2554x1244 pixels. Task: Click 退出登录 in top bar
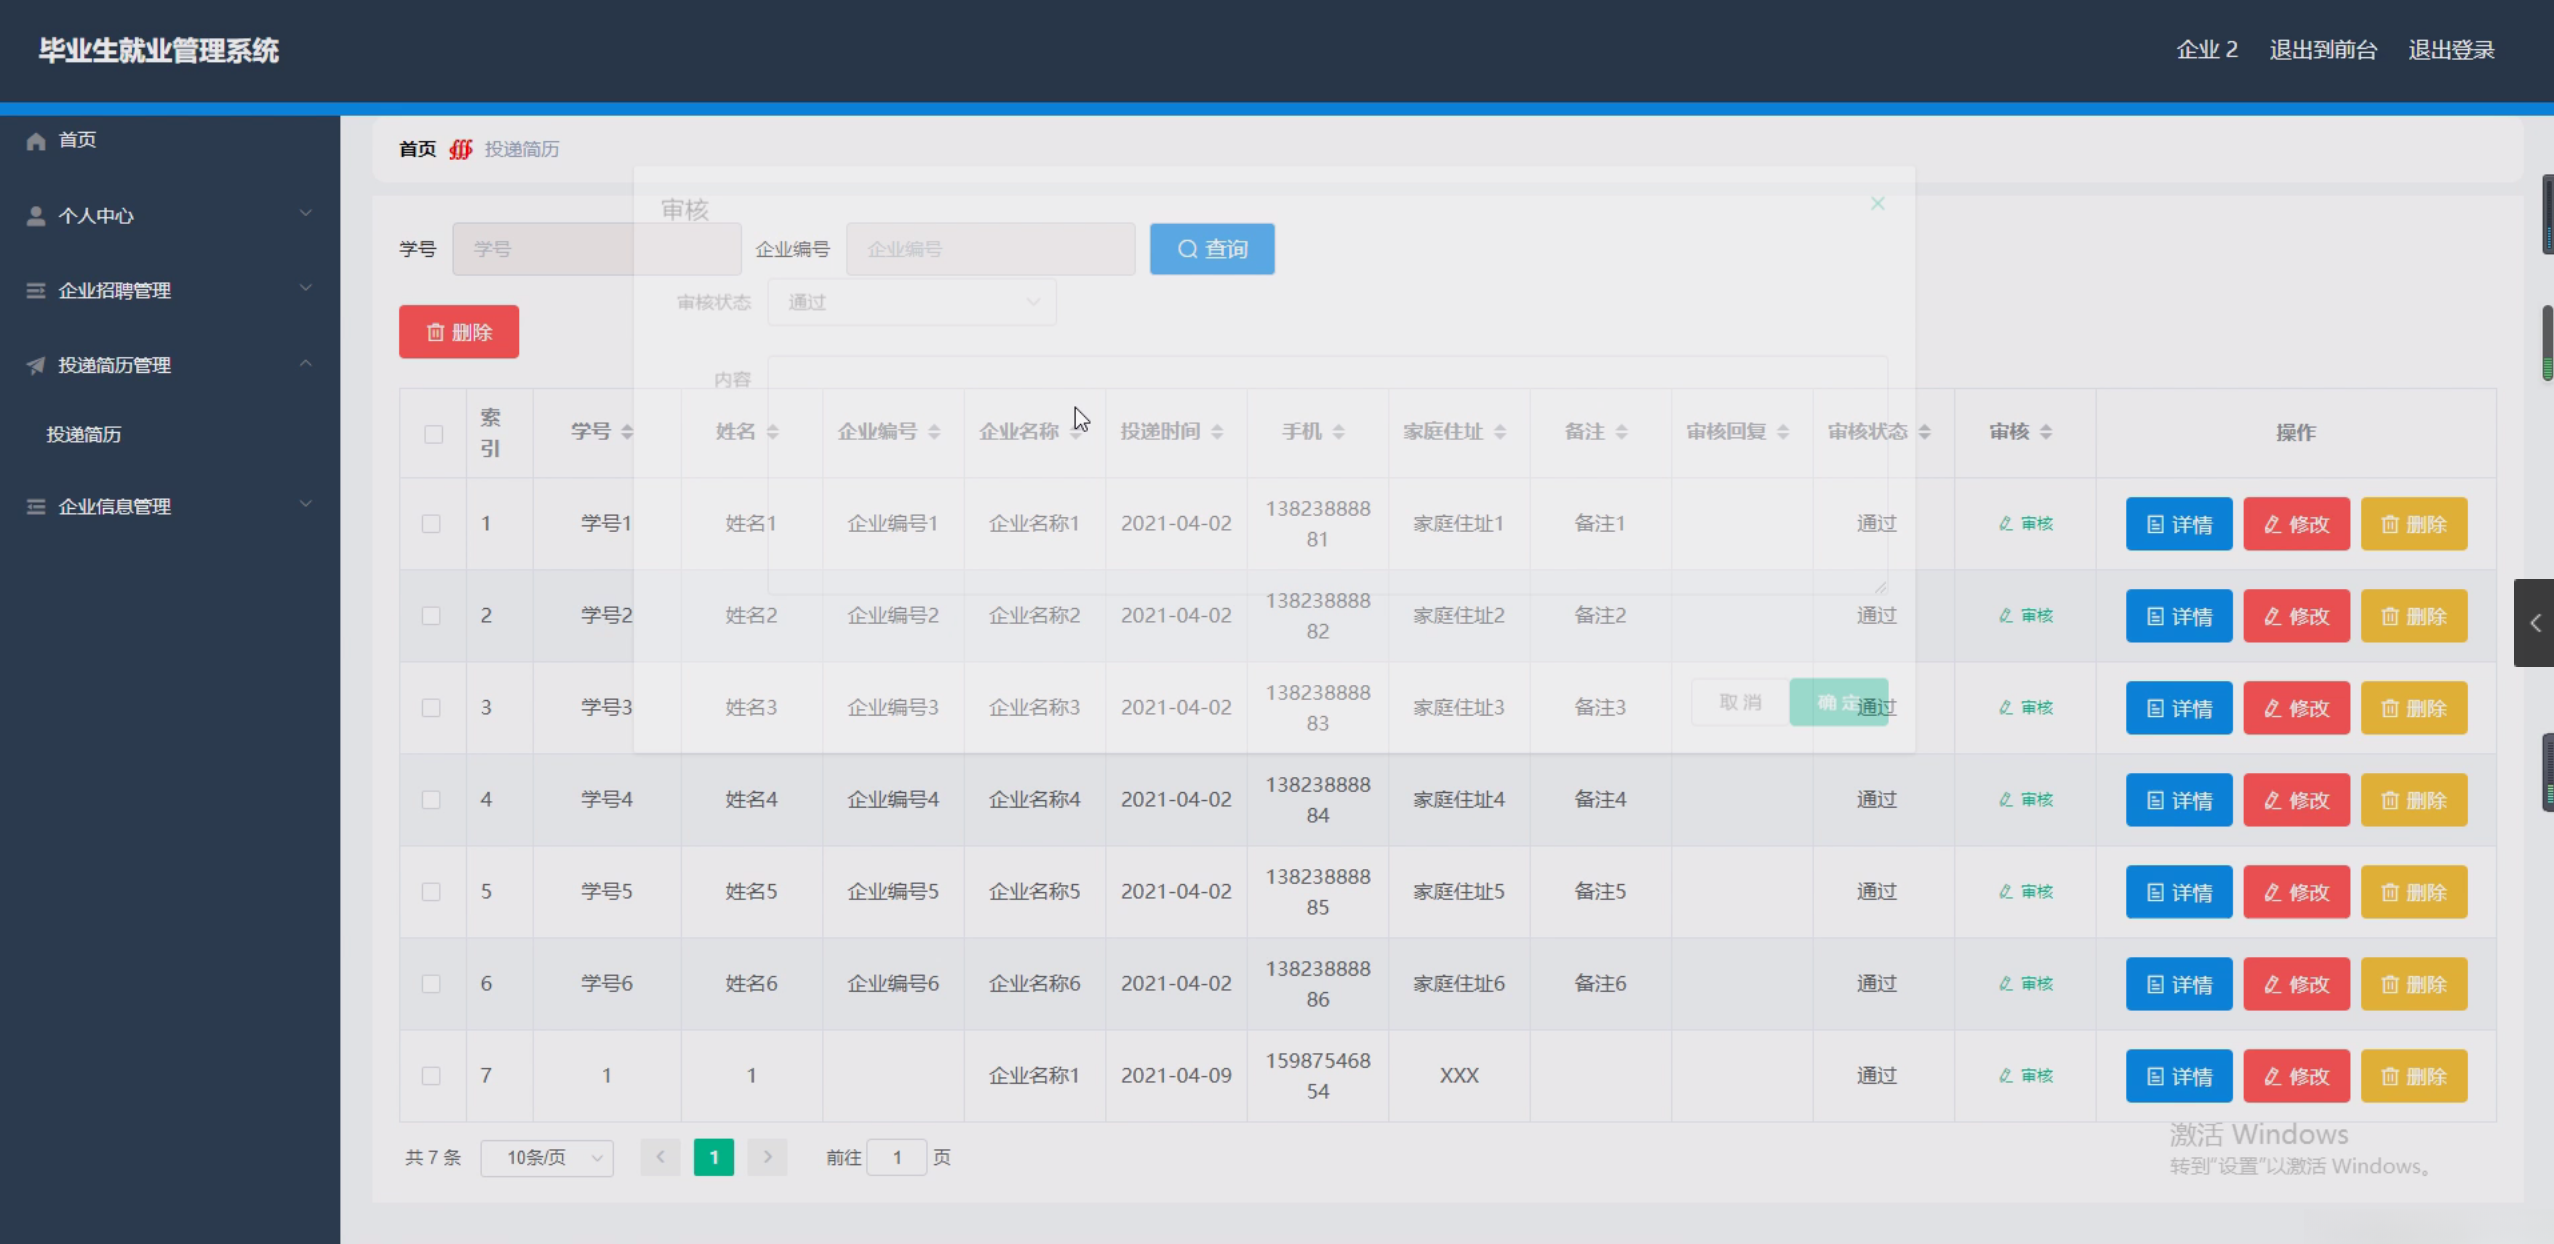[x=2451, y=50]
